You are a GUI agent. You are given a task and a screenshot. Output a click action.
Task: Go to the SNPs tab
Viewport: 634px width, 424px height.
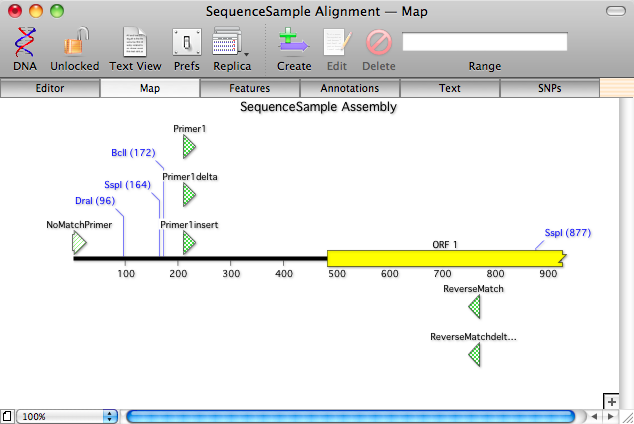[548, 88]
